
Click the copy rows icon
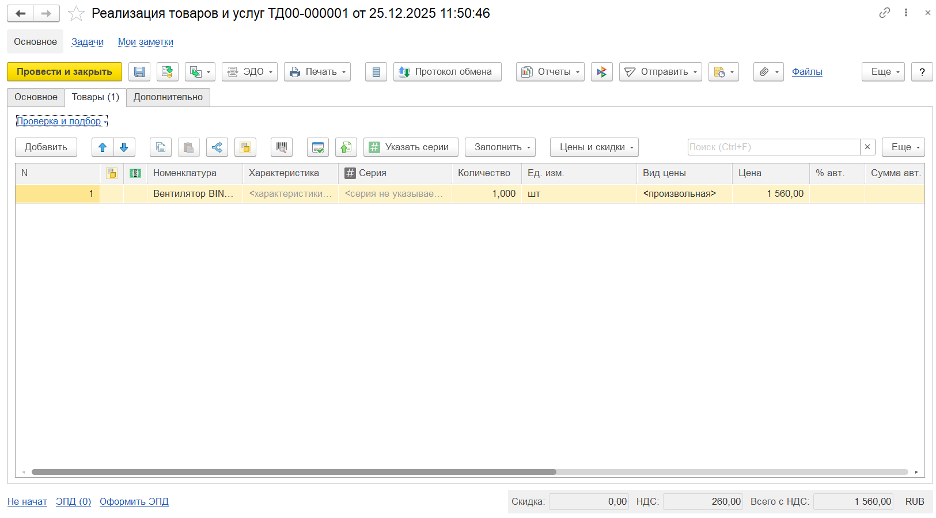tap(160, 147)
